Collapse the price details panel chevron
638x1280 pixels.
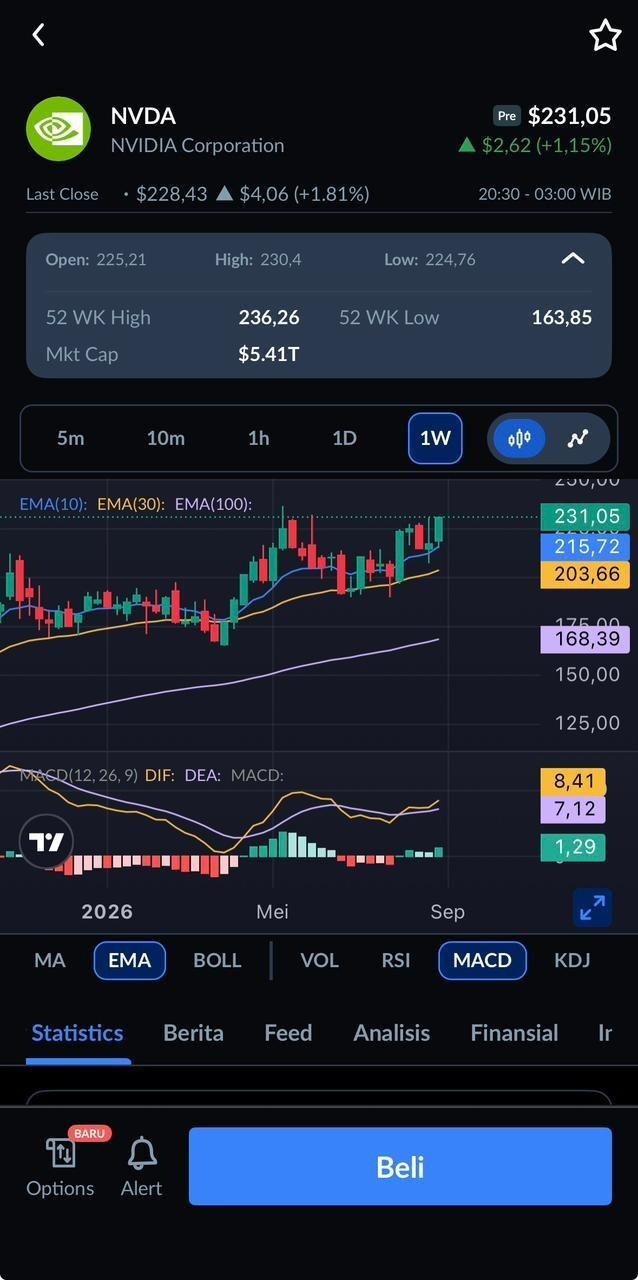pyautogui.click(x=573, y=259)
